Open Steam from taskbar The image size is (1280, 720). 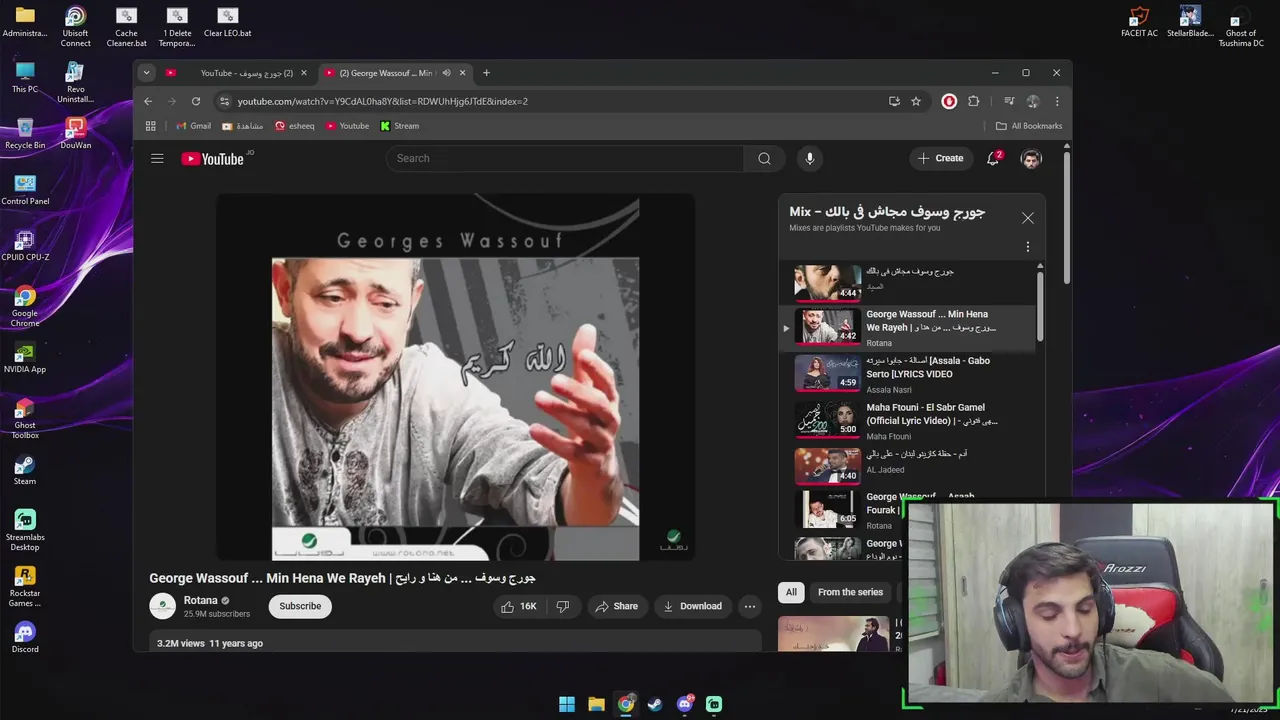[x=655, y=704]
